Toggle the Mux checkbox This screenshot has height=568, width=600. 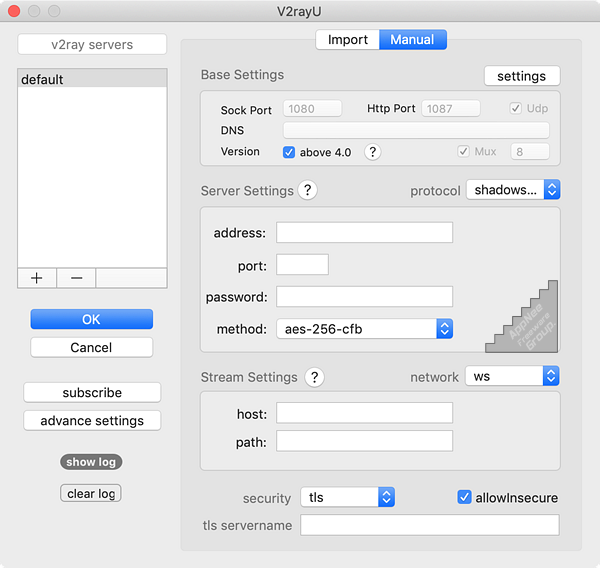(463, 152)
